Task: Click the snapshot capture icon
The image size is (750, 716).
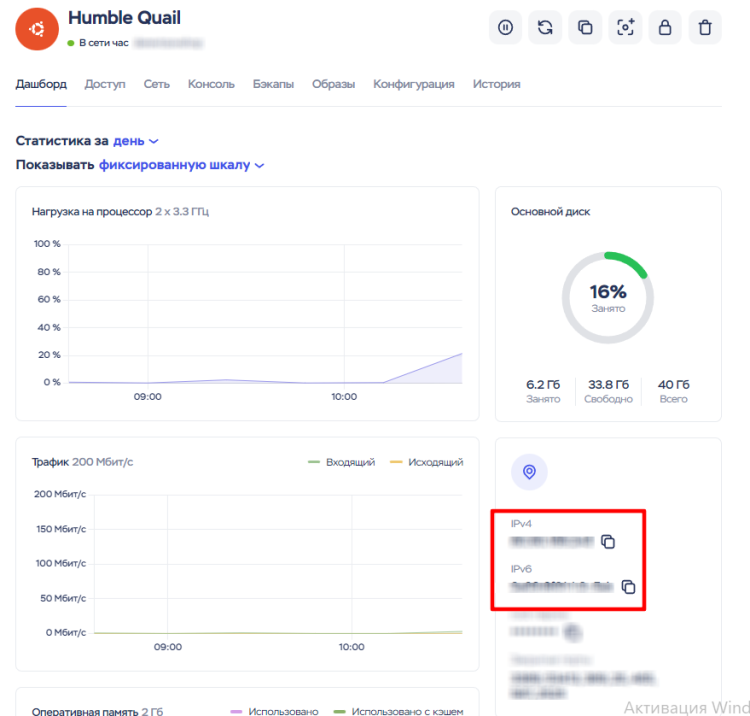Action: tap(625, 28)
